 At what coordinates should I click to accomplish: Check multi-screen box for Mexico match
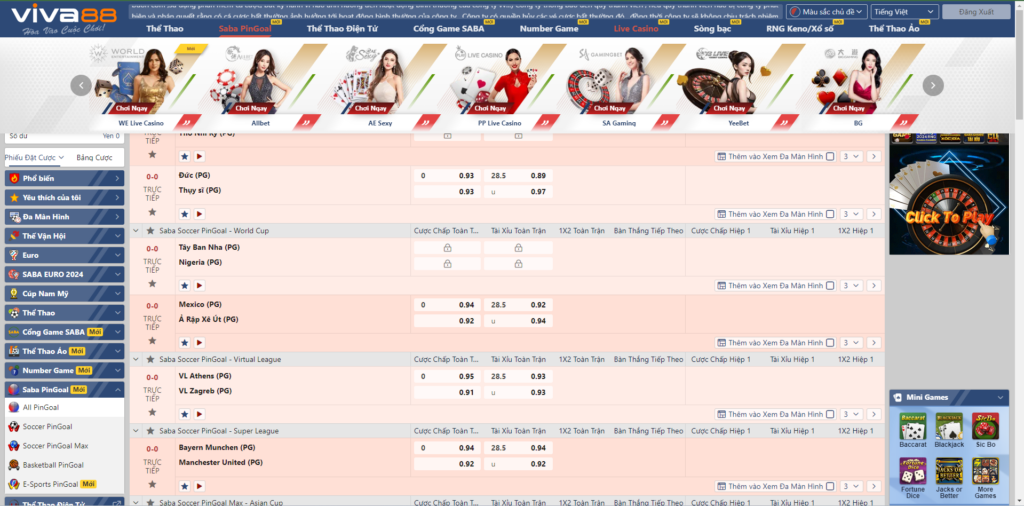(x=829, y=342)
